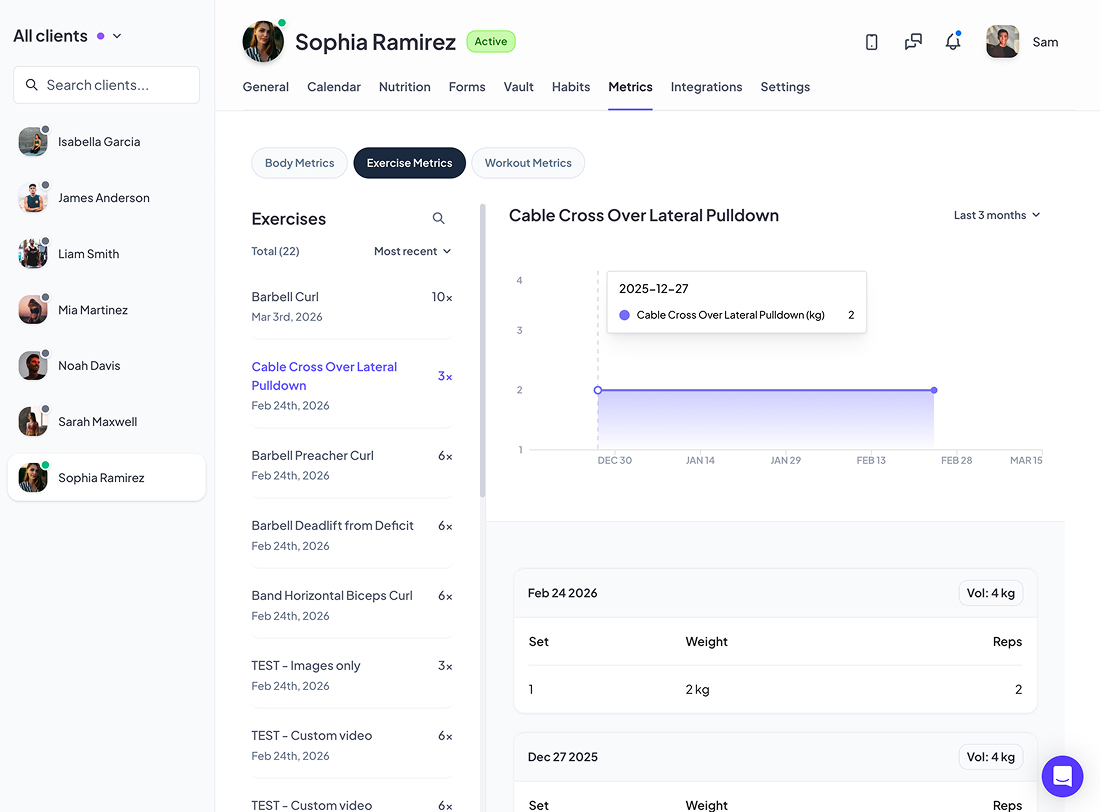Image resolution: width=1100 pixels, height=812 pixels.
Task: Open the notifications bell
Action: [x=953, y=42]
